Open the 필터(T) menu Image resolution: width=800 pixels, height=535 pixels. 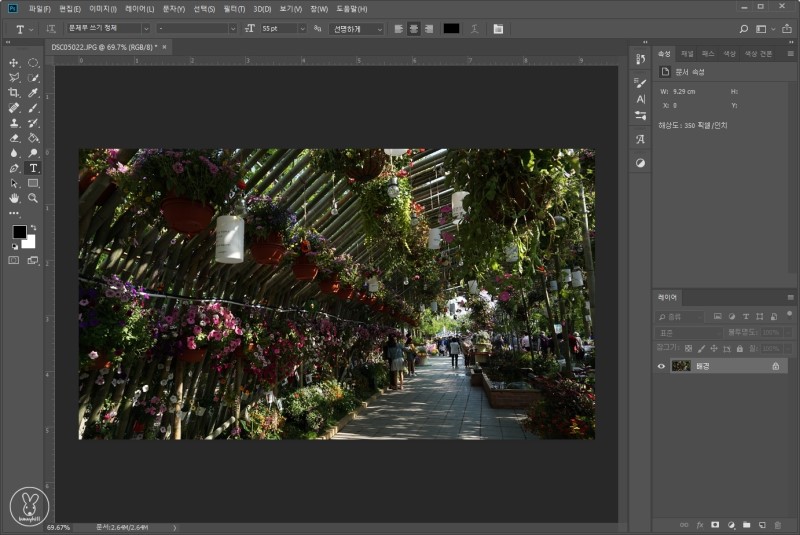click(x=234, y=9)
